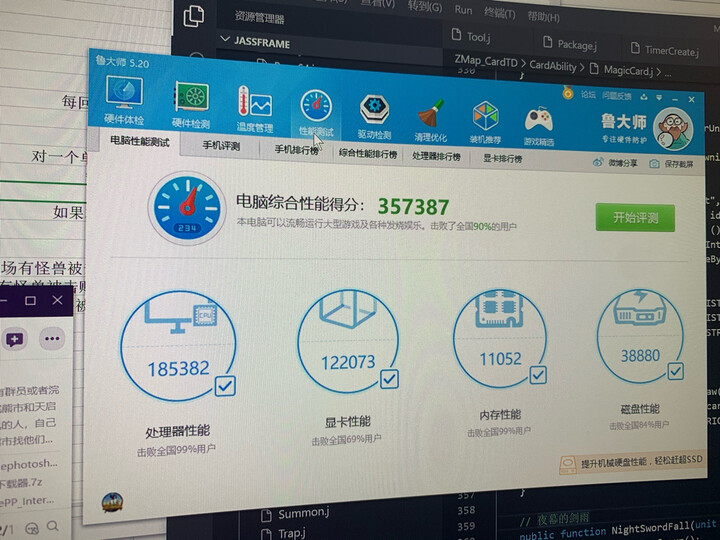Click the chat-plus icon in purple window
The width and height of the screenshot is (720, 540).
pyautogui.click(x=14, y=339)
